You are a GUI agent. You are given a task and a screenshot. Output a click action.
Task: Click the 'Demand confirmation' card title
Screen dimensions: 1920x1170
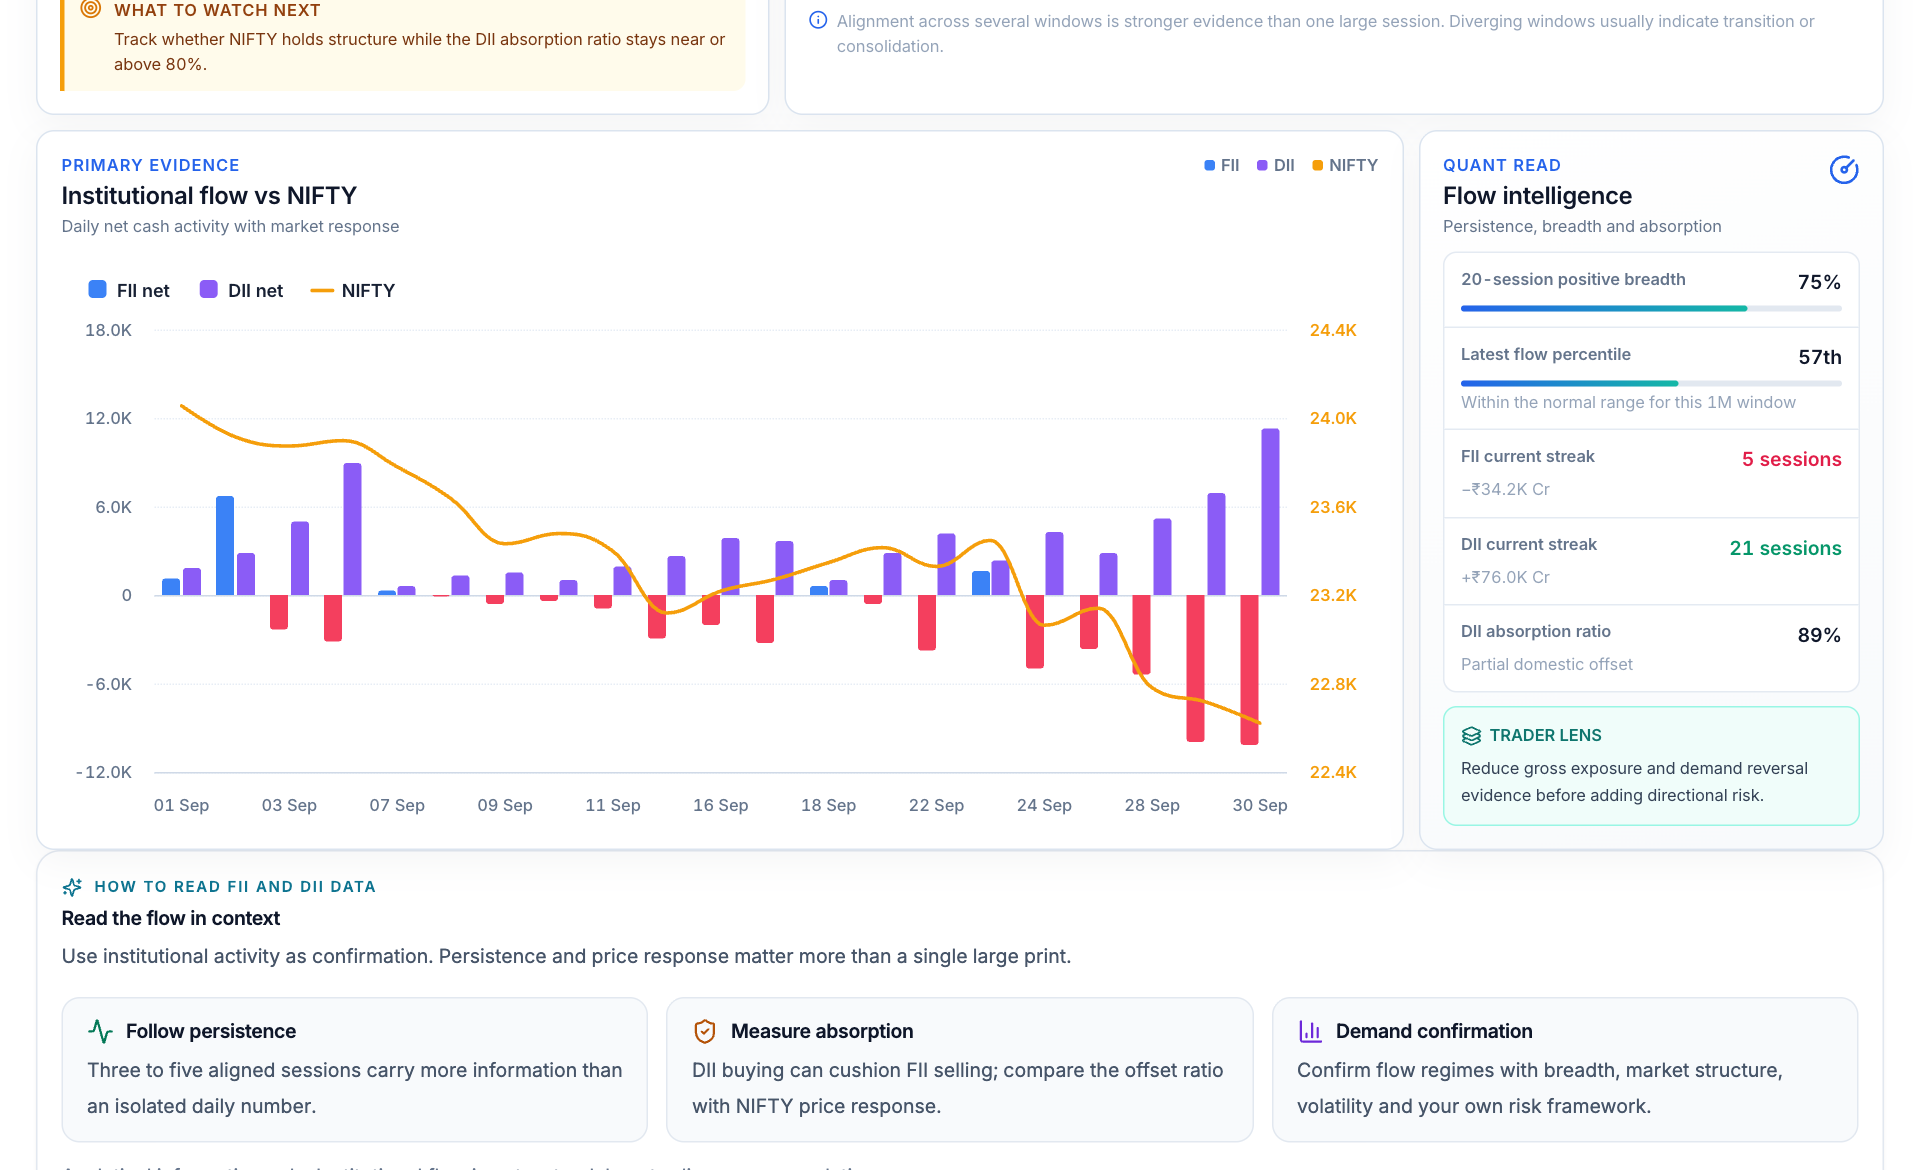pos(1434,1031)
